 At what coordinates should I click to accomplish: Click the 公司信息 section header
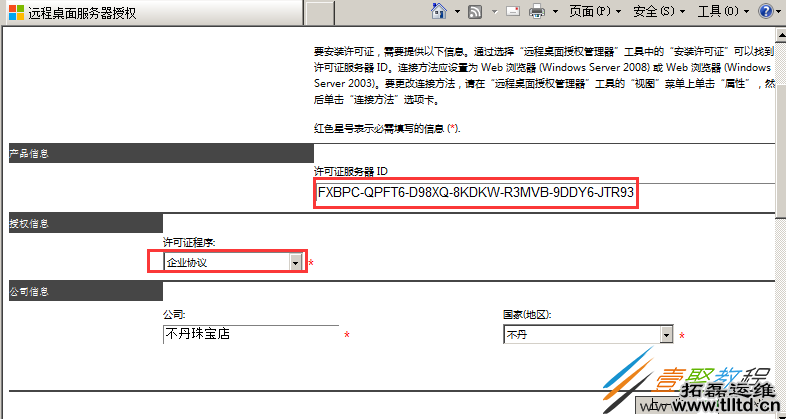(86, 291)
